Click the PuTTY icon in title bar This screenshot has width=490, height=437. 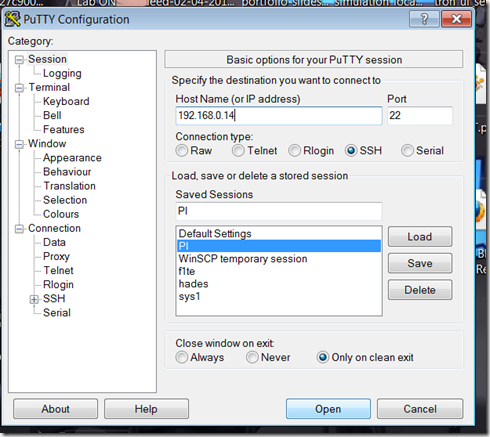[x=12, y=19]
